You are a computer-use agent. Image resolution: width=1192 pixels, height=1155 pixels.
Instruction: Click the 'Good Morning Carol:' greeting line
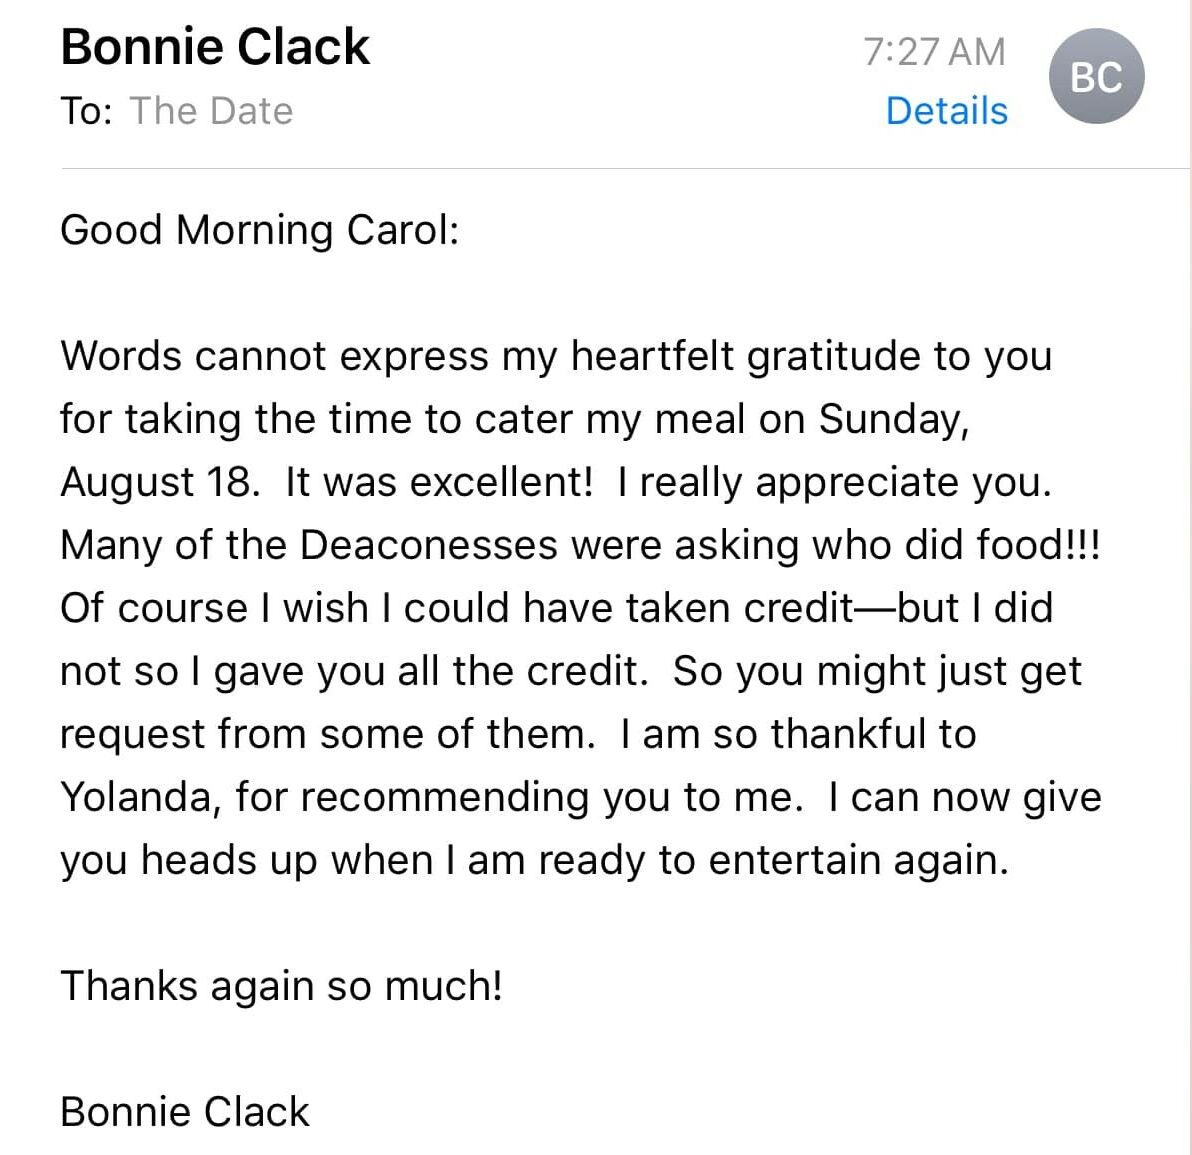(260, 230)
